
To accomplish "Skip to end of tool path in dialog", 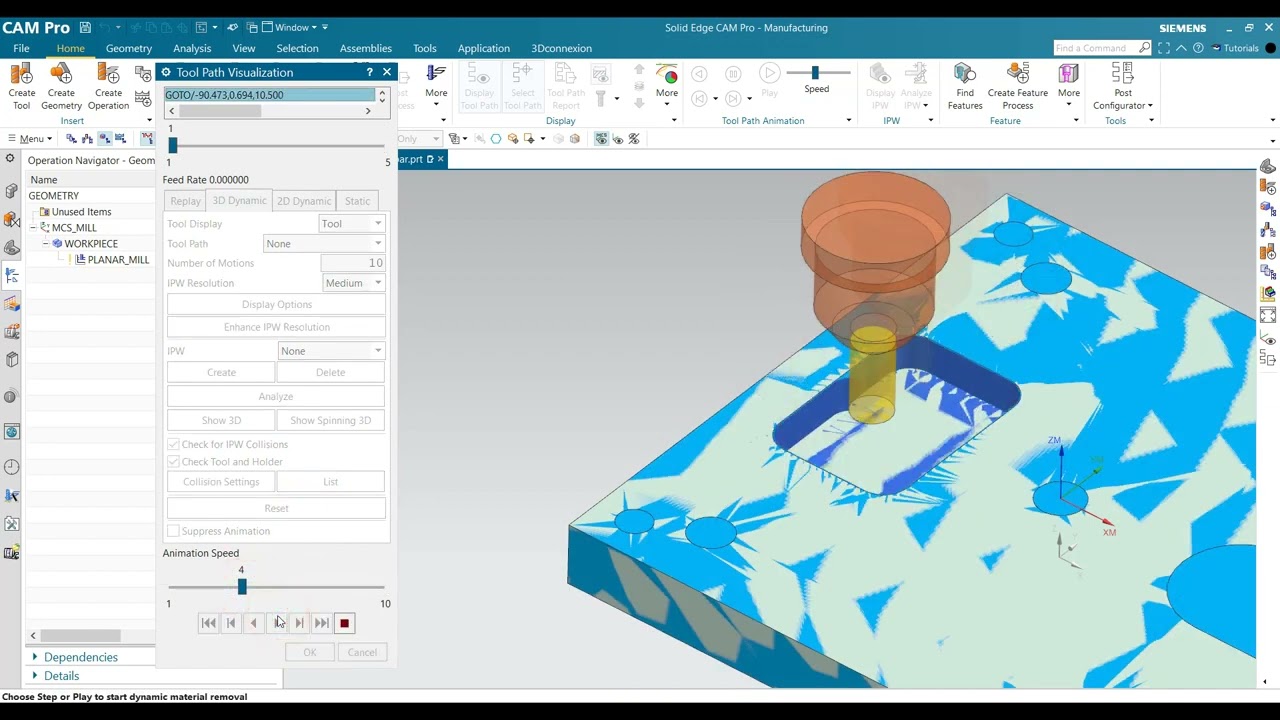I will coord(321,623).
